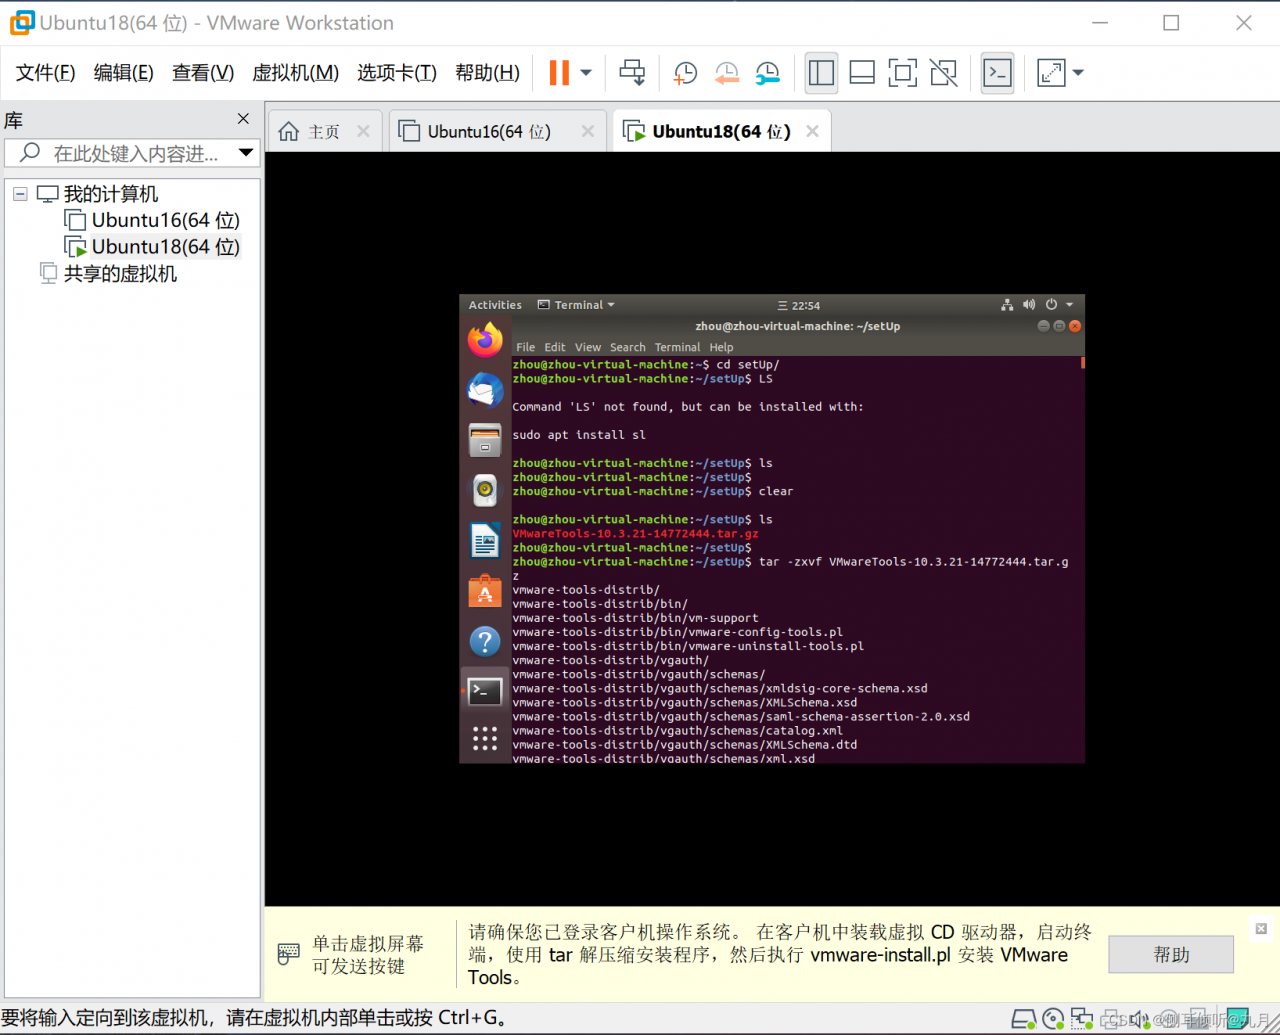Toggle the library sidebar view icon
The image size is (1280, 1035).
pos(821,72)
